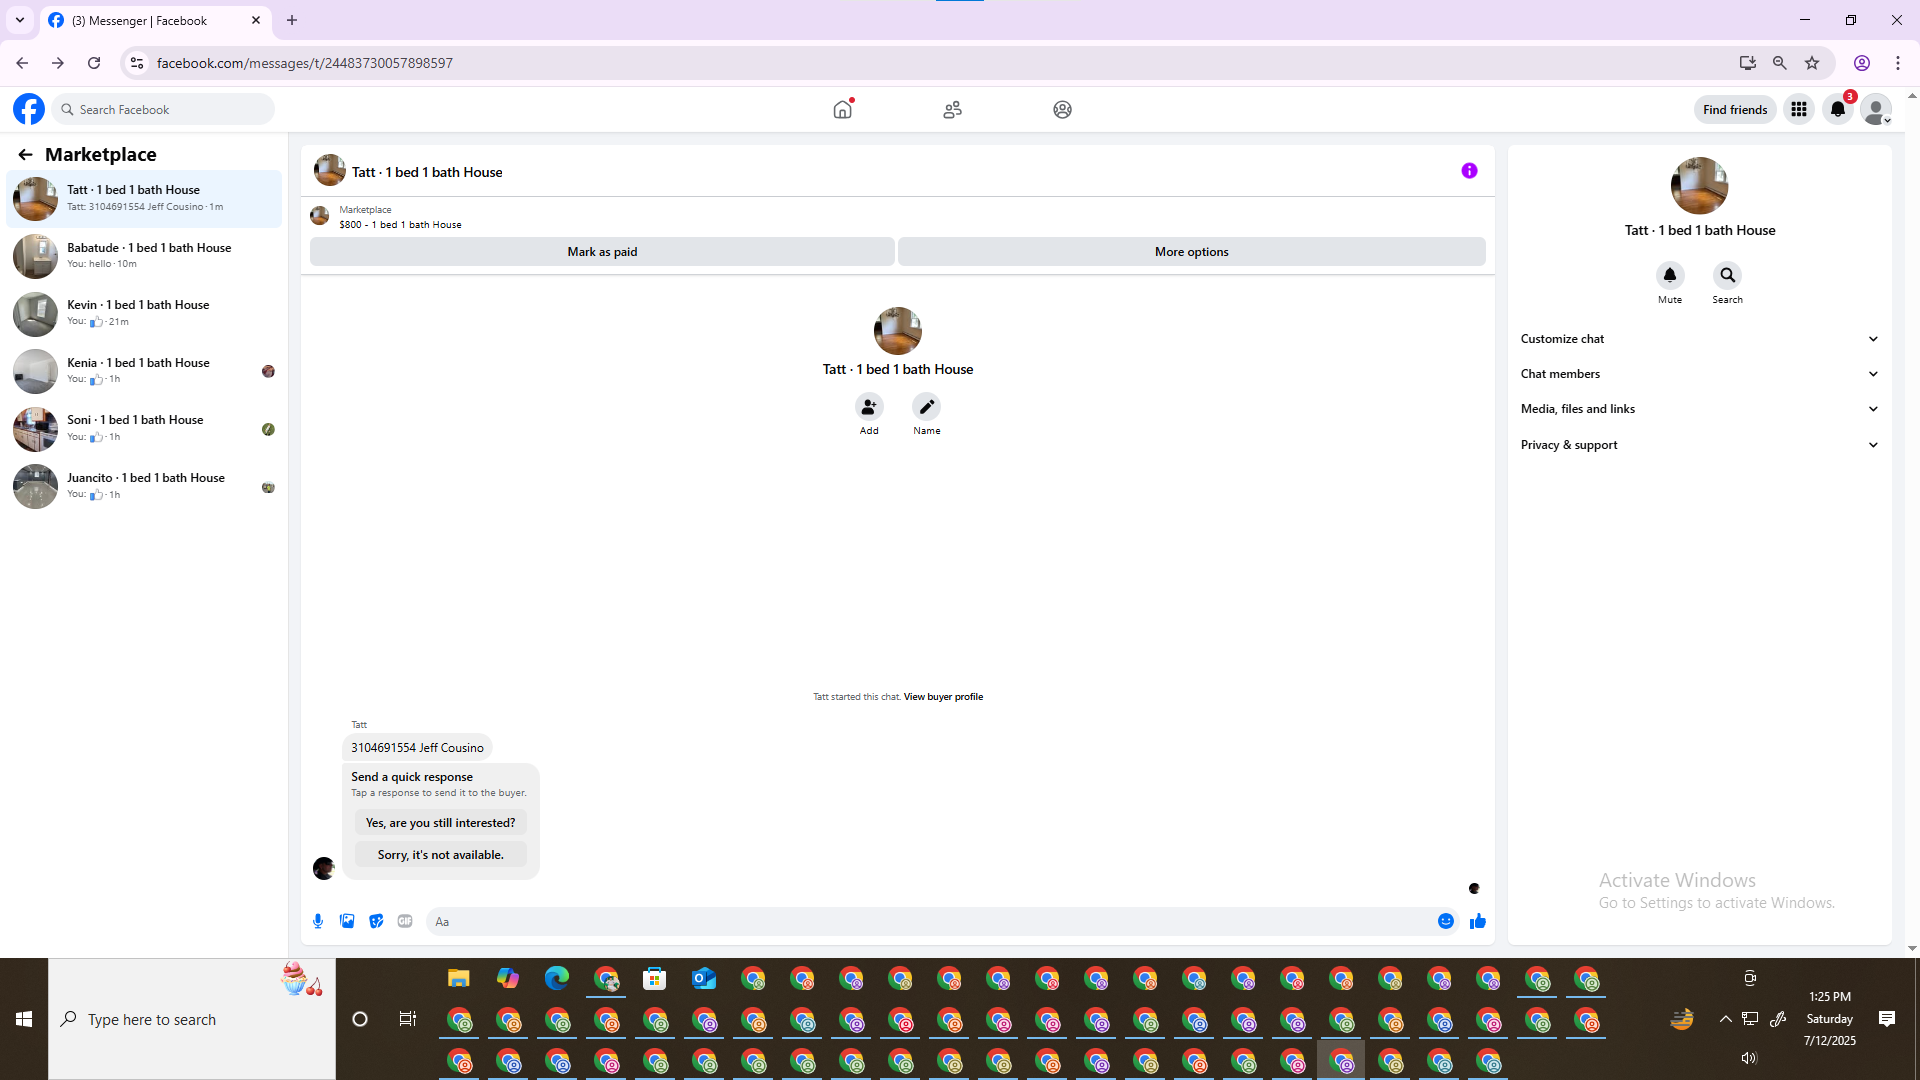
Task: Open the GIF picker icon
Action: click(x=405, y=921)
